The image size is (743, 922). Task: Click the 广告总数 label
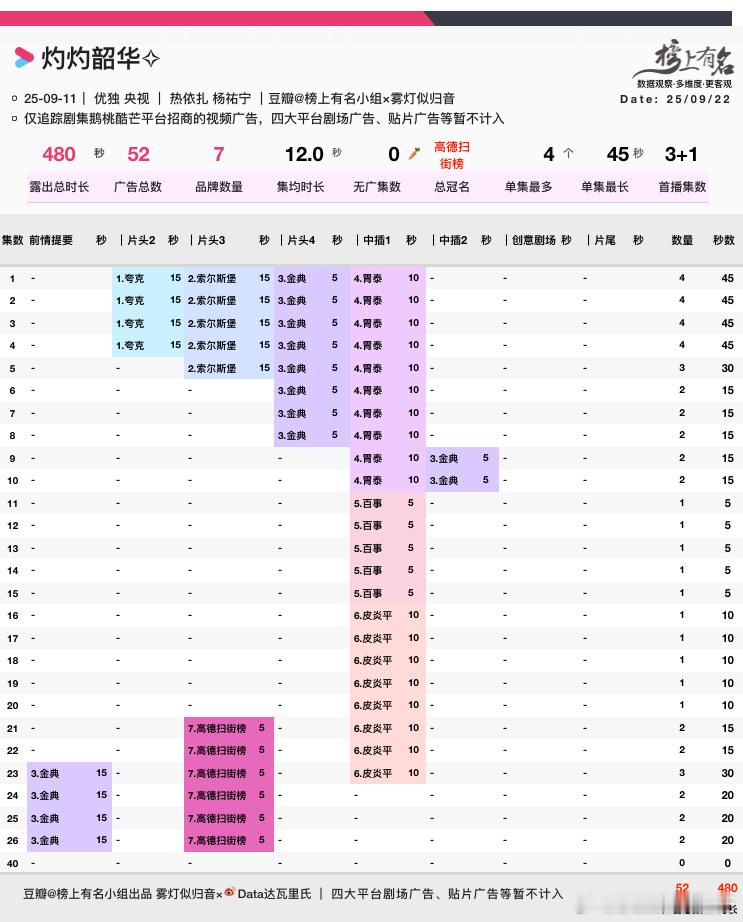(138, 187)
